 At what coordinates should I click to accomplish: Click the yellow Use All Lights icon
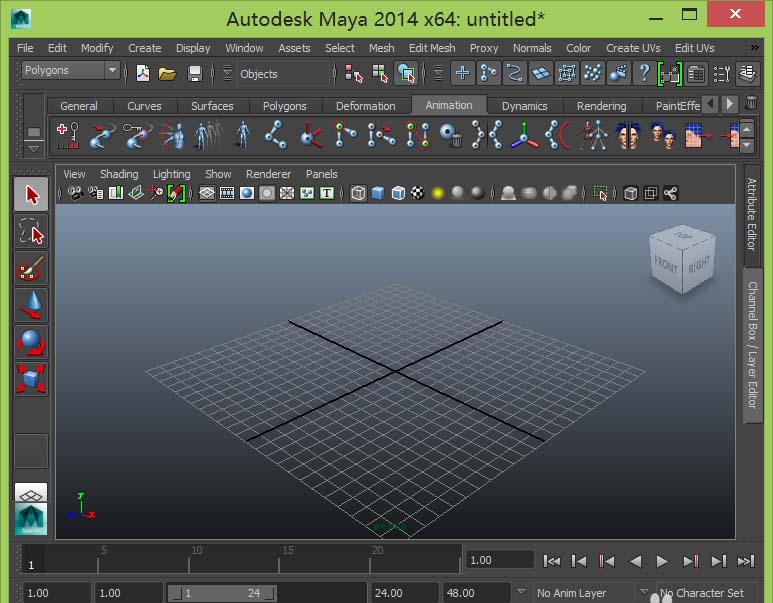[437, 193]
